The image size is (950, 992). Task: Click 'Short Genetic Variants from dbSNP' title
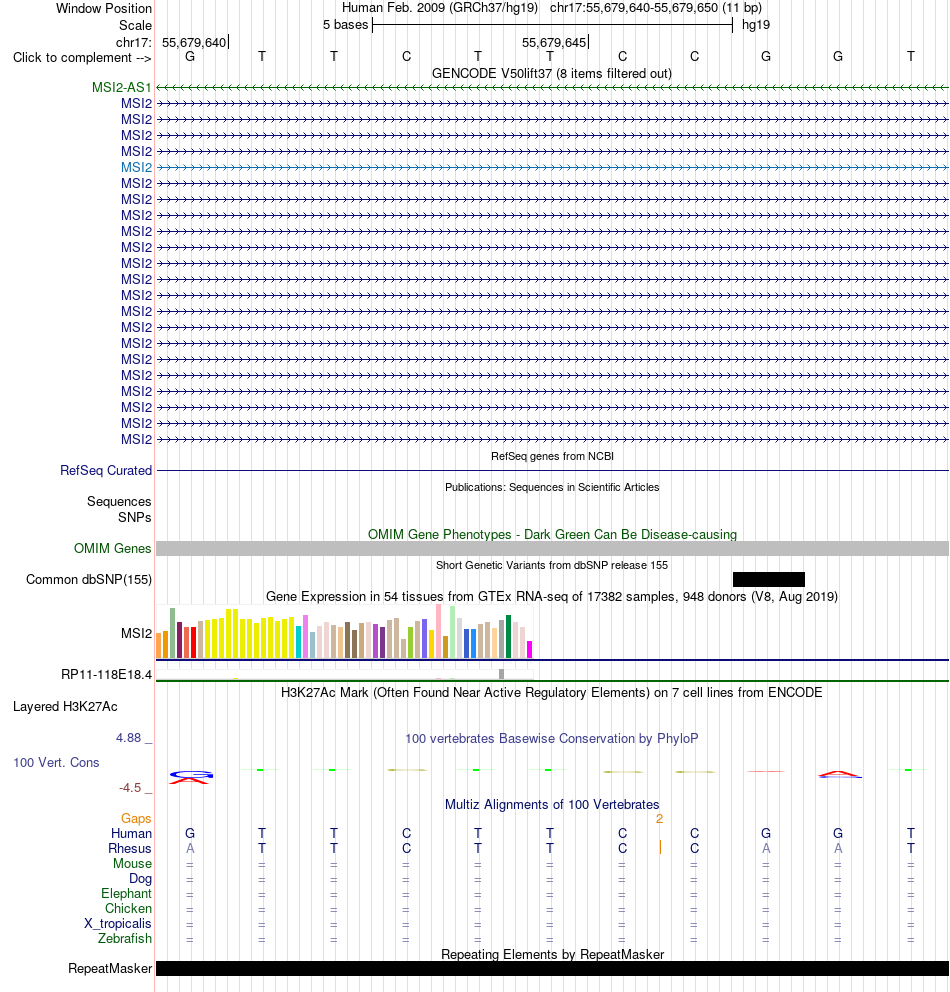pyautogui.click(x=552, y=565)
